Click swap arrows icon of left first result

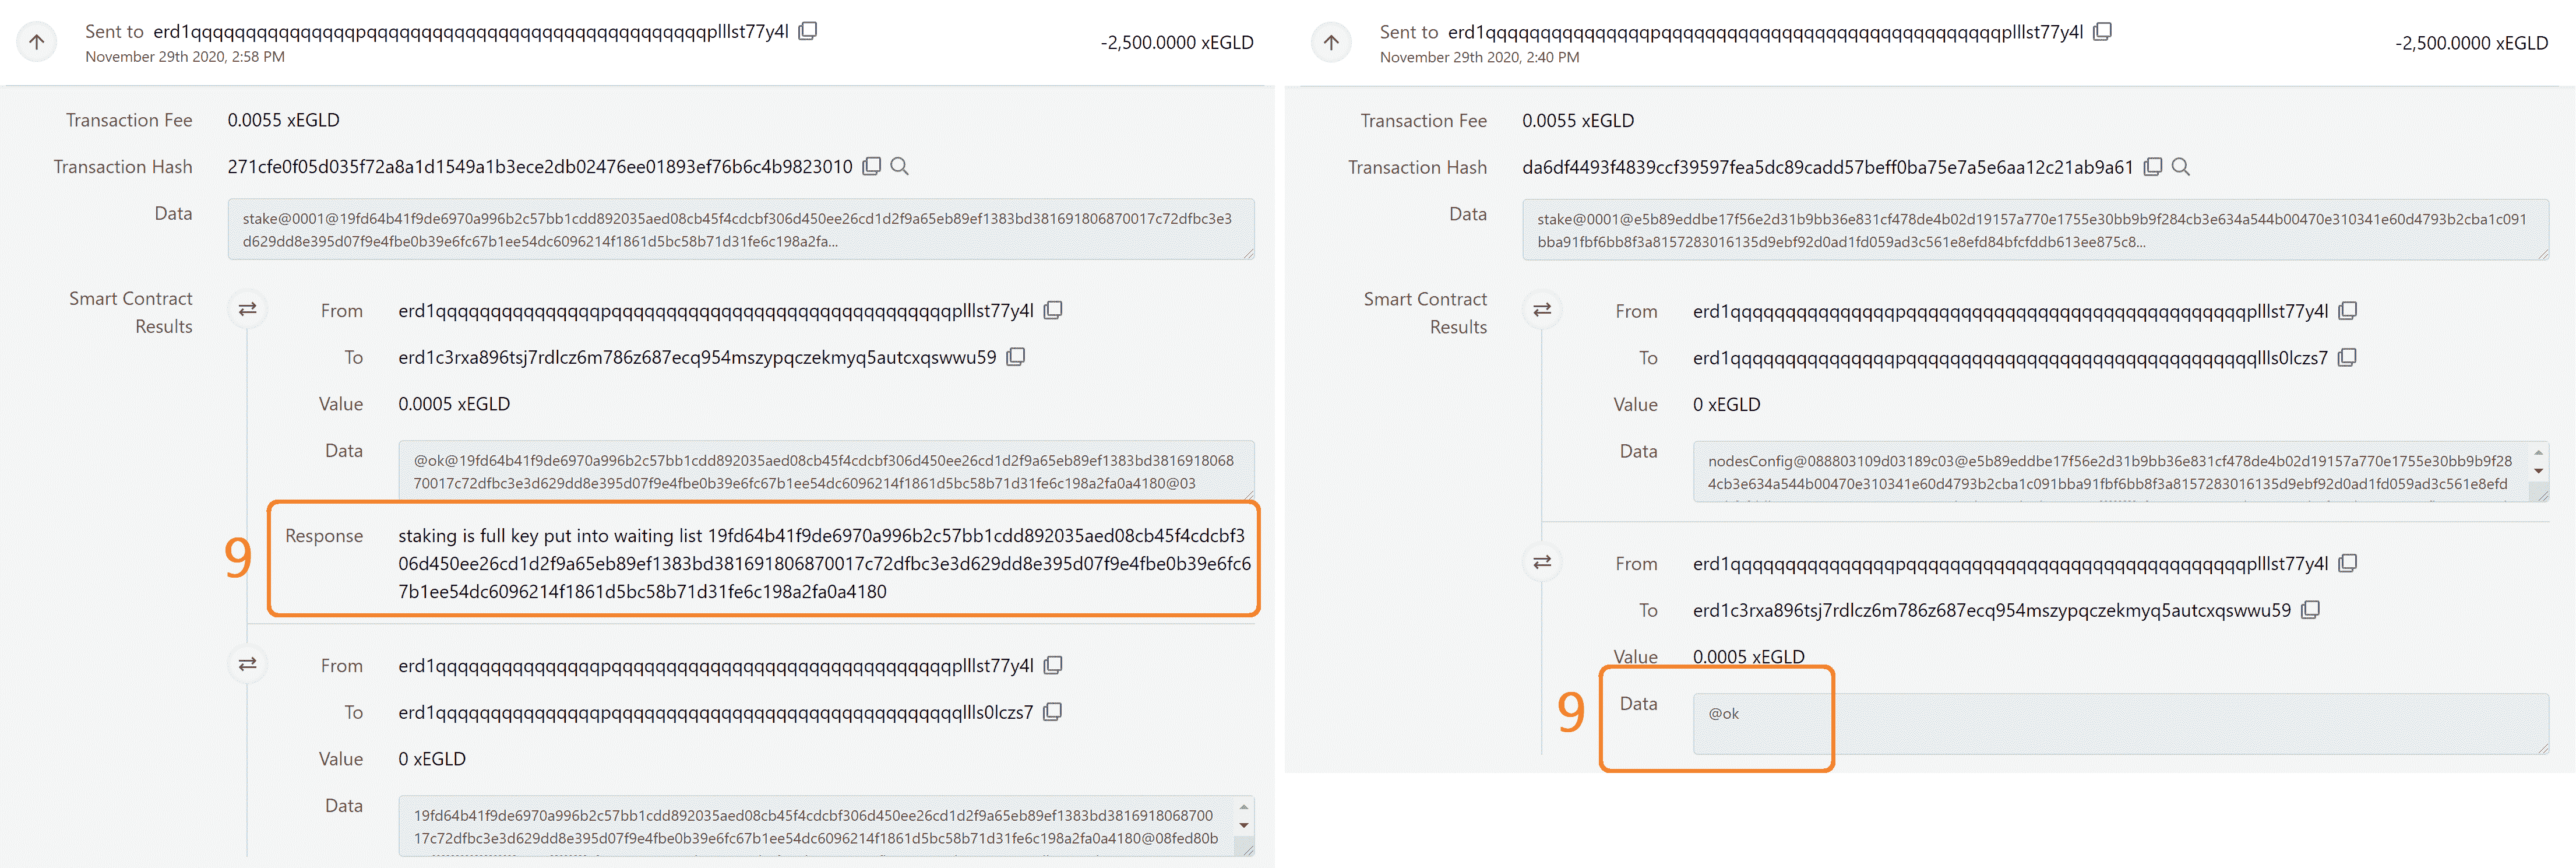tap(248, 309)
